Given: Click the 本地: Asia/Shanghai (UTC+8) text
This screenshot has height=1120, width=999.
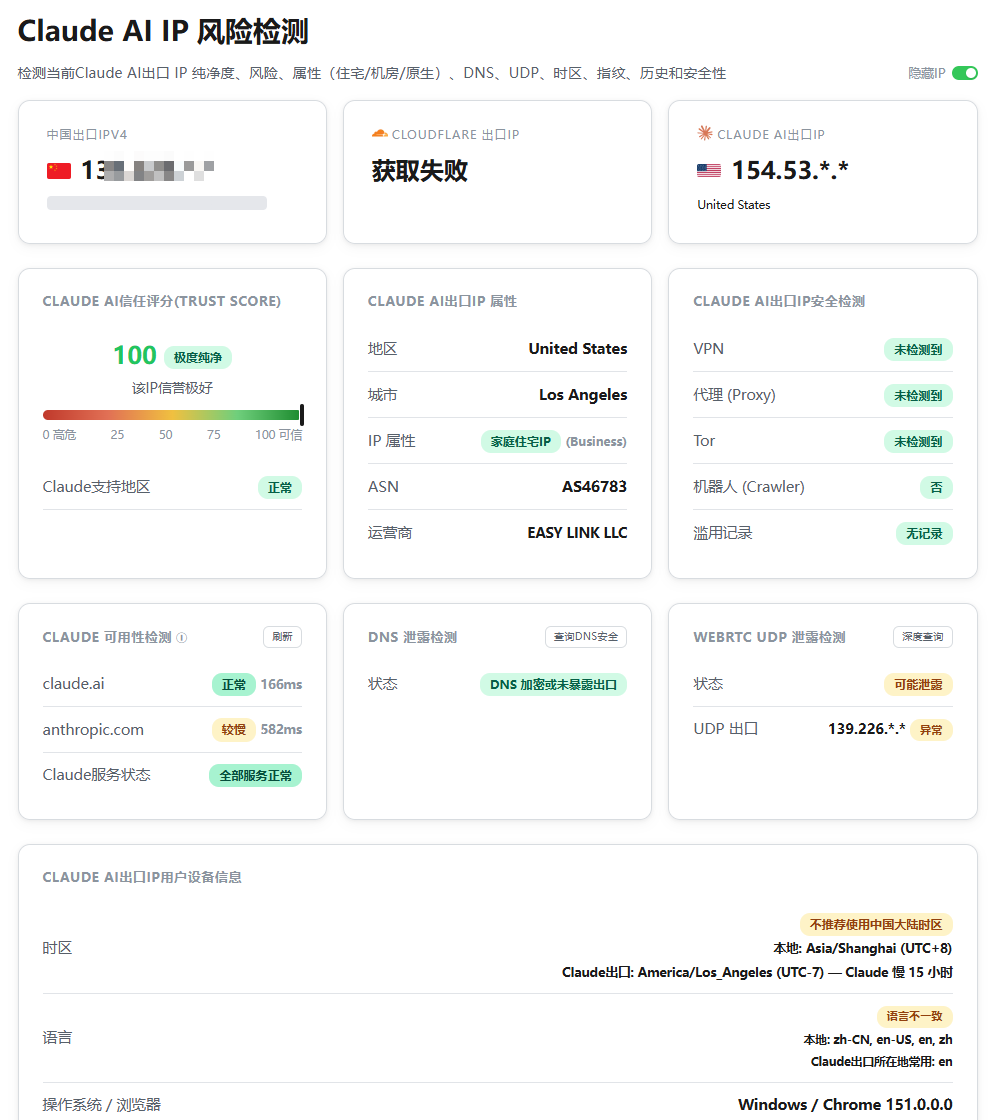Looking at the screenshot, I should 863,949.
